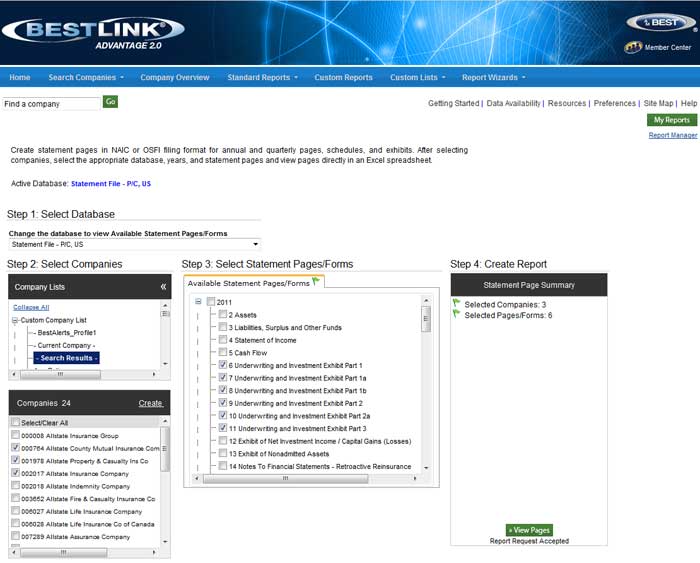The height and width of the screenshot is (563, 700).
Task: Click the My Reports button
Action: coord(672,120)
